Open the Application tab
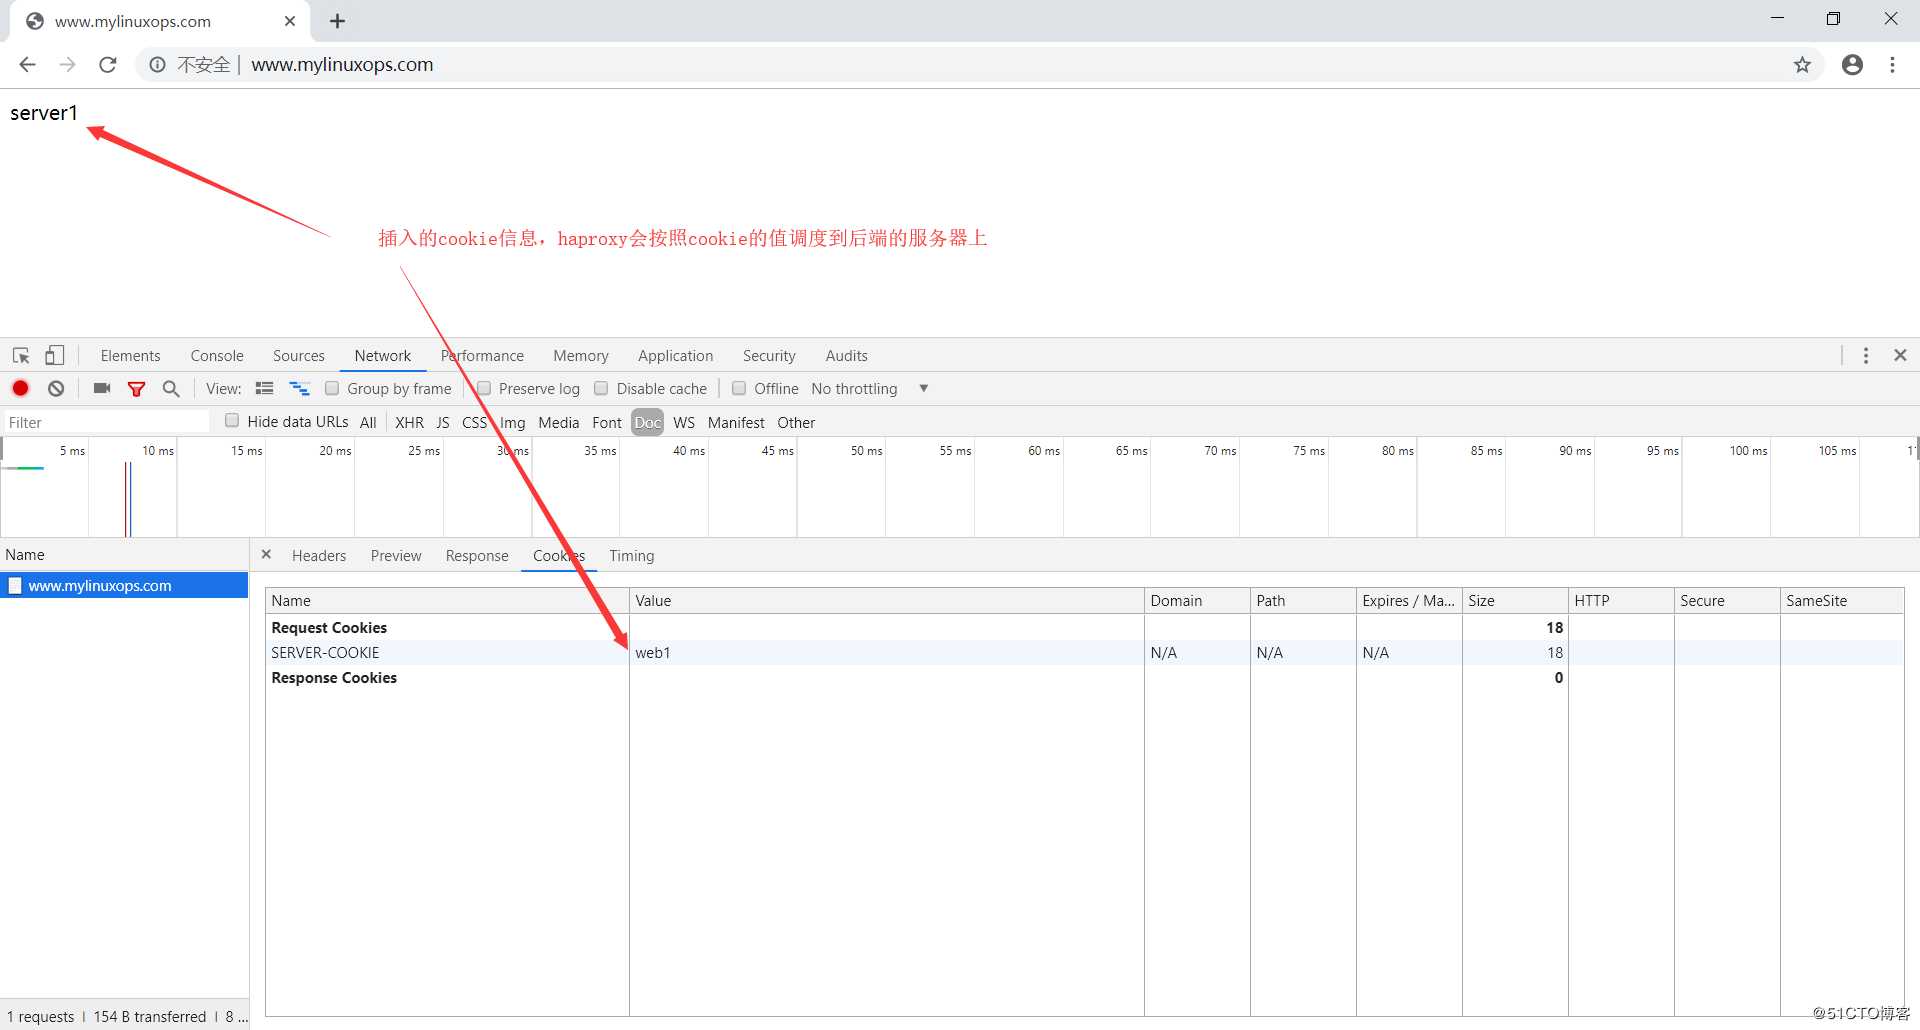 [x=676, y=356]
